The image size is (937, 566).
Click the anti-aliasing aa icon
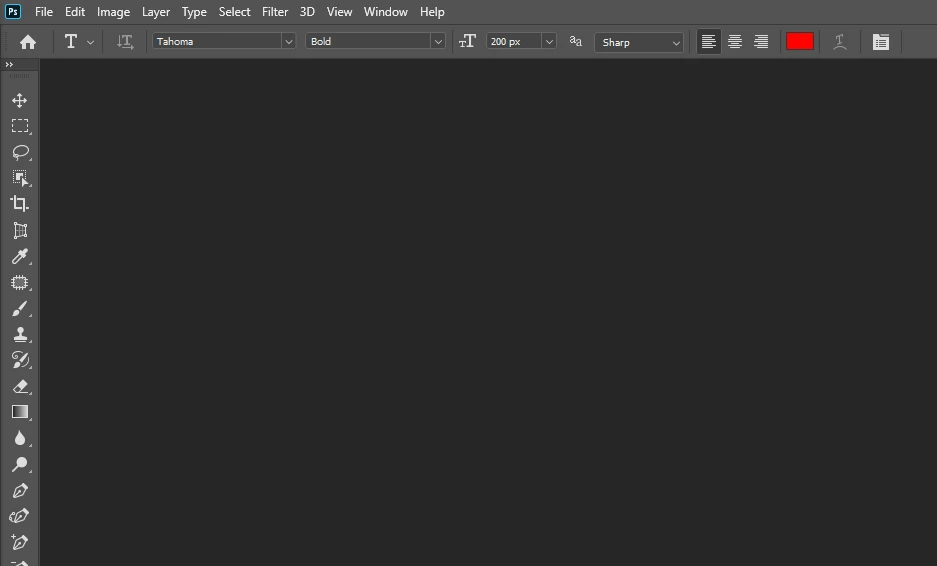tap(575, 41)
